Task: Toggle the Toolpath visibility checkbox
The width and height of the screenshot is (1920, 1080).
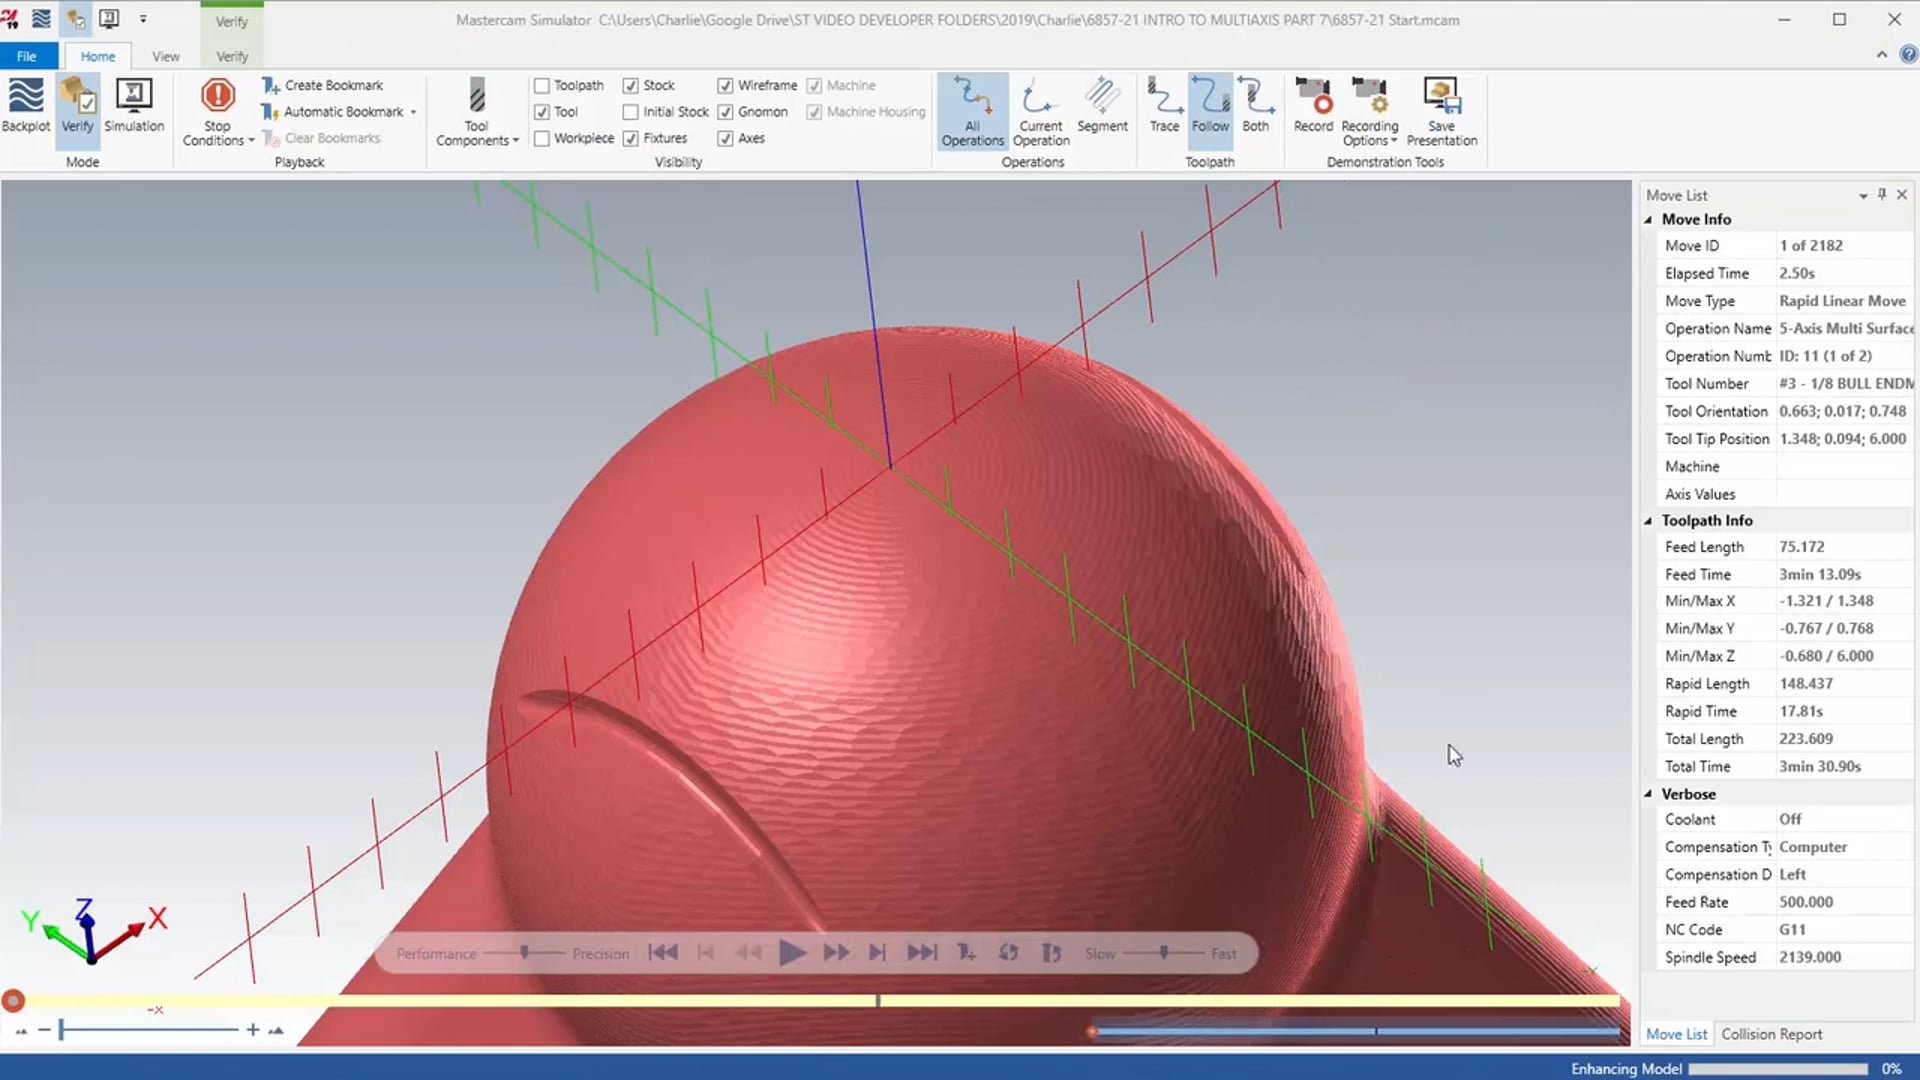Action: coord(542,84)
